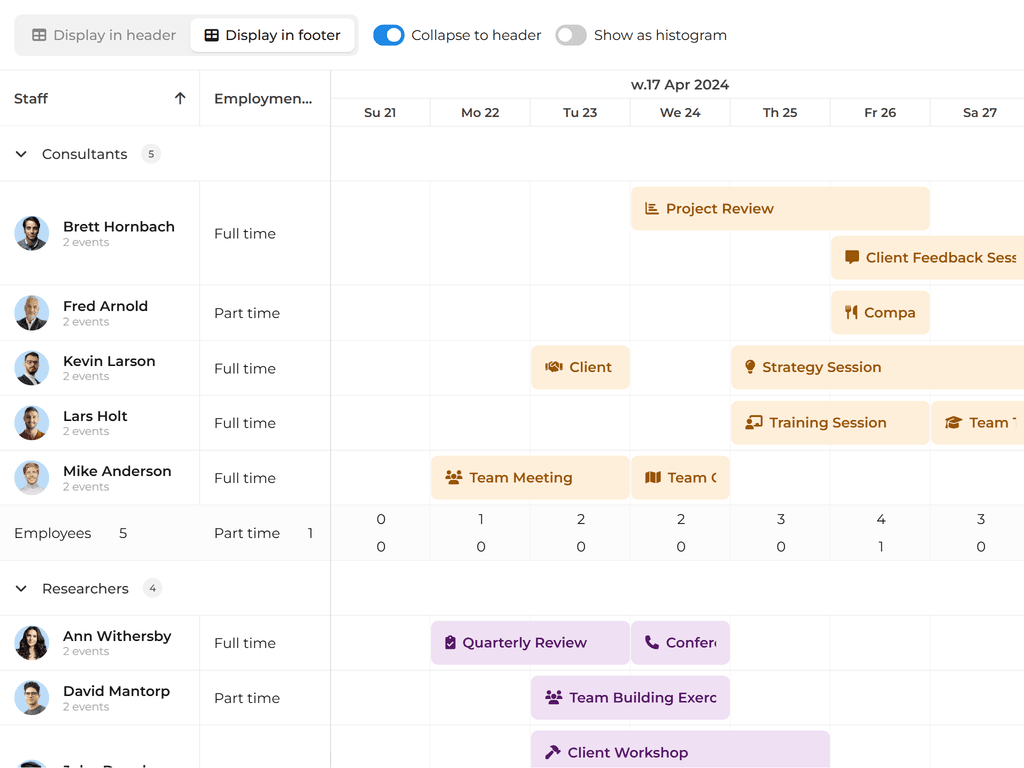Click the clipboard icon on Quarterly Review
The width and height of the screenshot is (1024, 768).
tap(450, 643)
